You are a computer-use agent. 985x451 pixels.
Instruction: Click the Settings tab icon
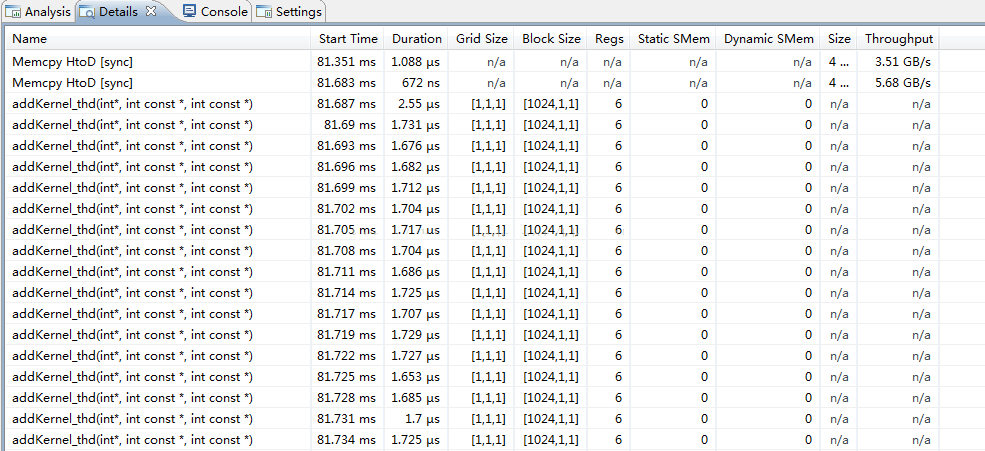tap(264, 12)
